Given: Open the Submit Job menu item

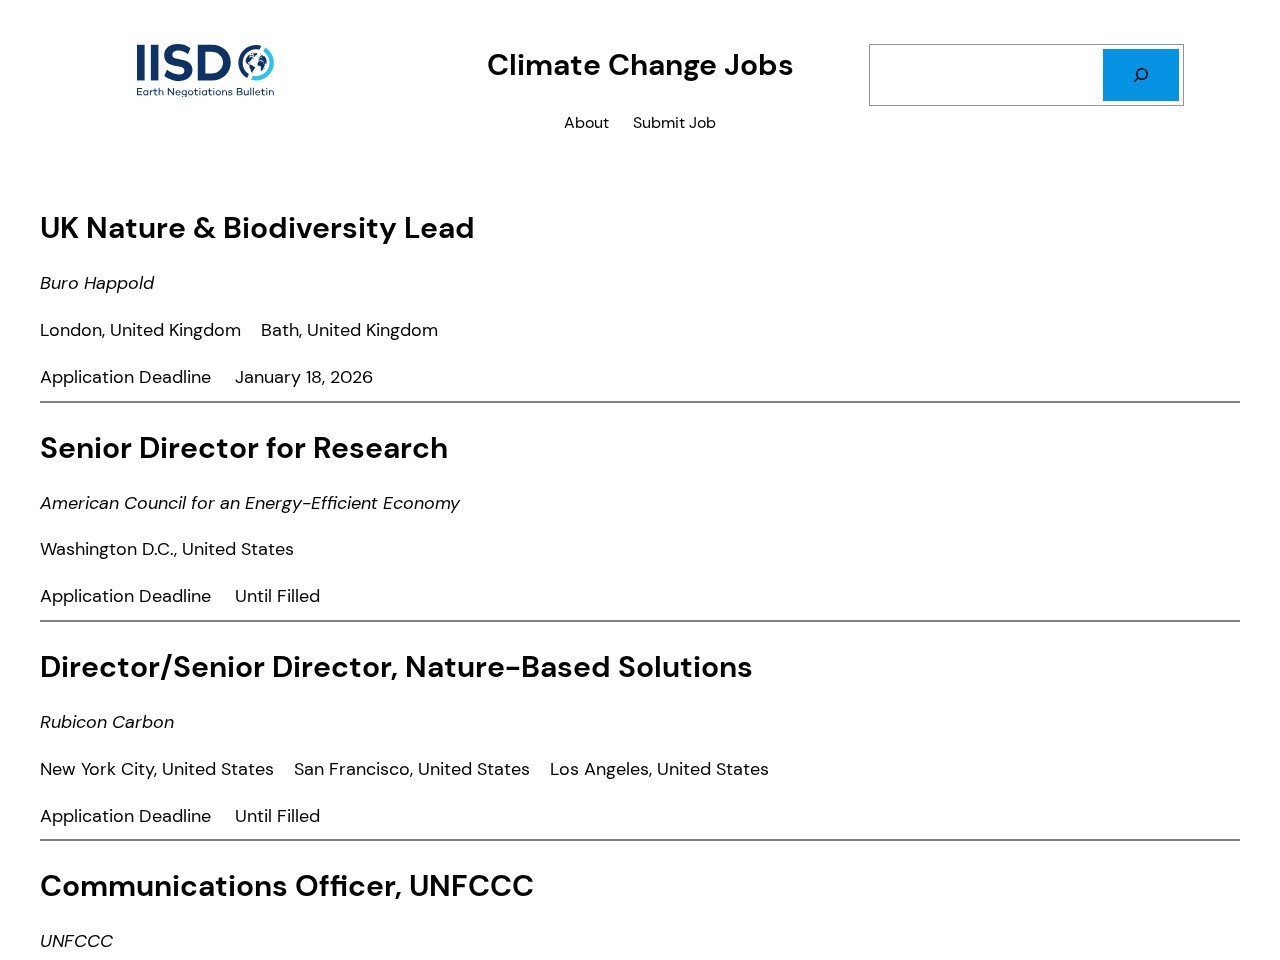Looking at the screenshot, I should [674, 123].
